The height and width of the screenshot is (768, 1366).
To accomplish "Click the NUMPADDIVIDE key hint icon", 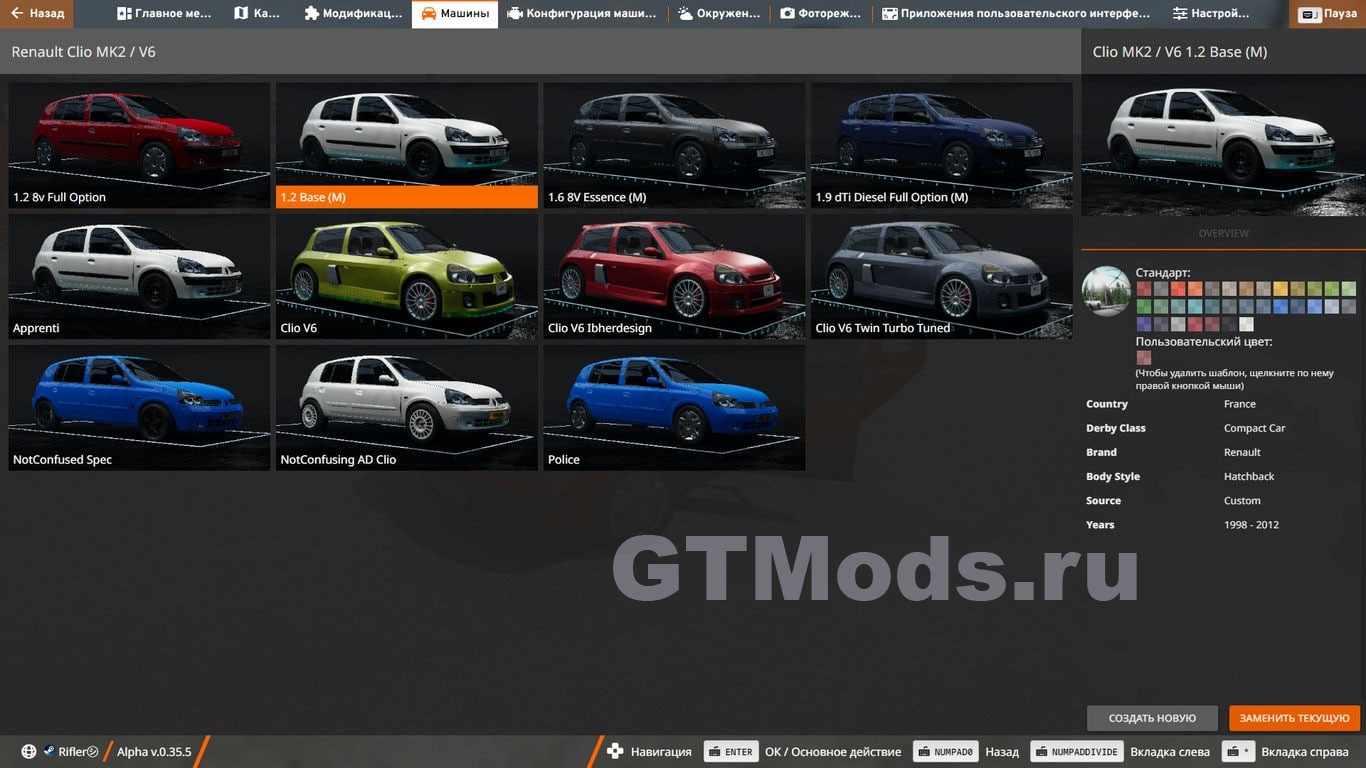I will click(1076, 752).
